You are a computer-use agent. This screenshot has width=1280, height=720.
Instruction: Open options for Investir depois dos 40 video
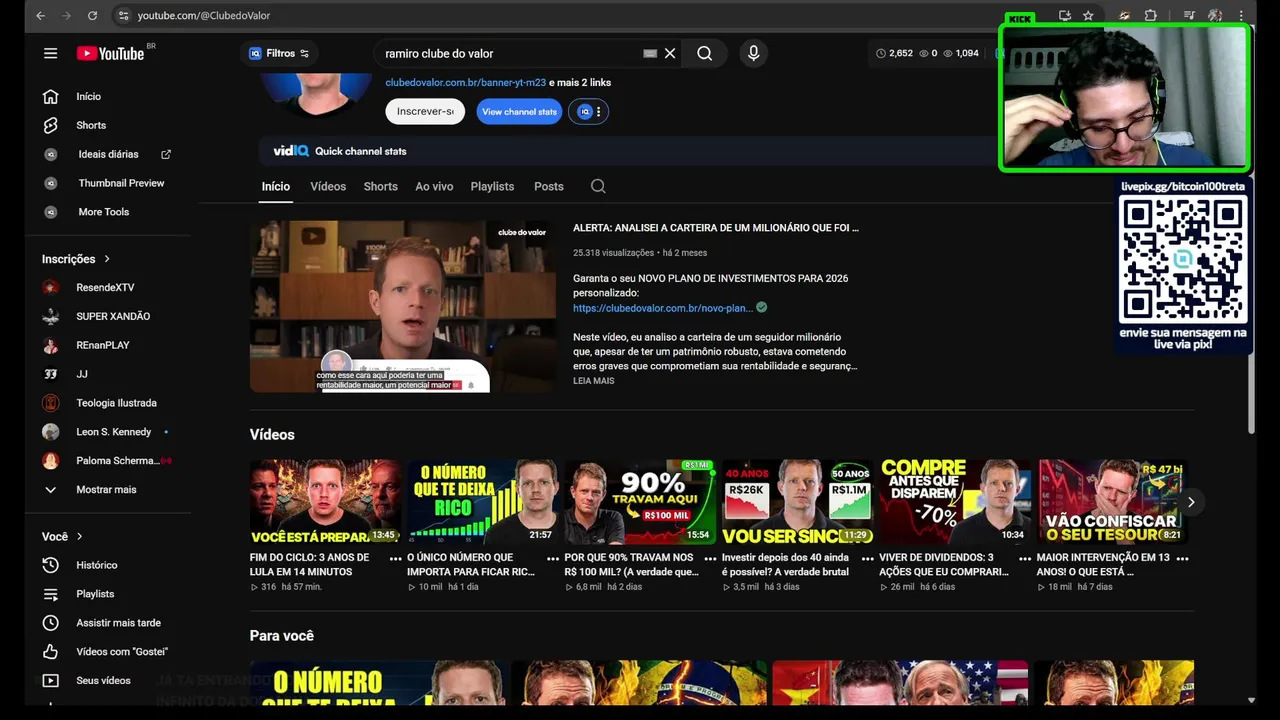(x=867, y=558)
